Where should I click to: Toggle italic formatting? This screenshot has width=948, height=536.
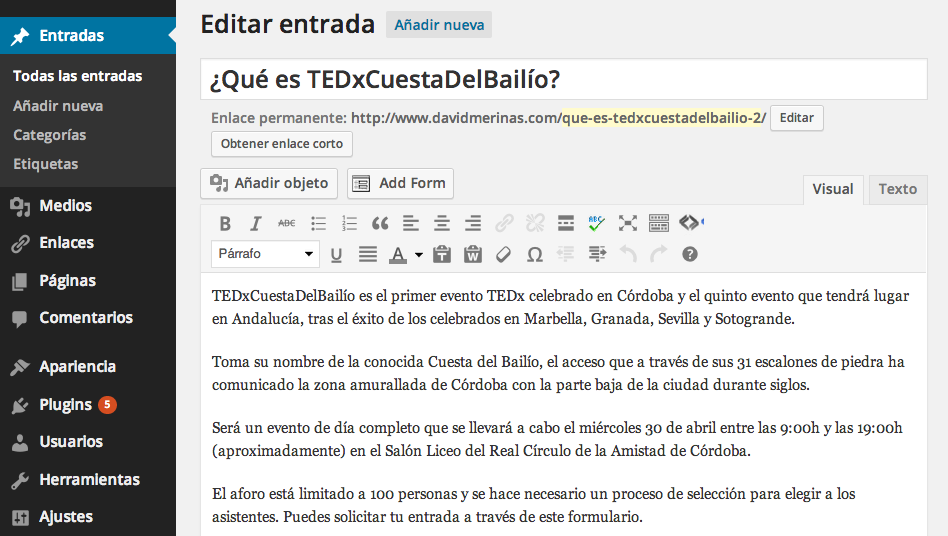tap(255, 224)
